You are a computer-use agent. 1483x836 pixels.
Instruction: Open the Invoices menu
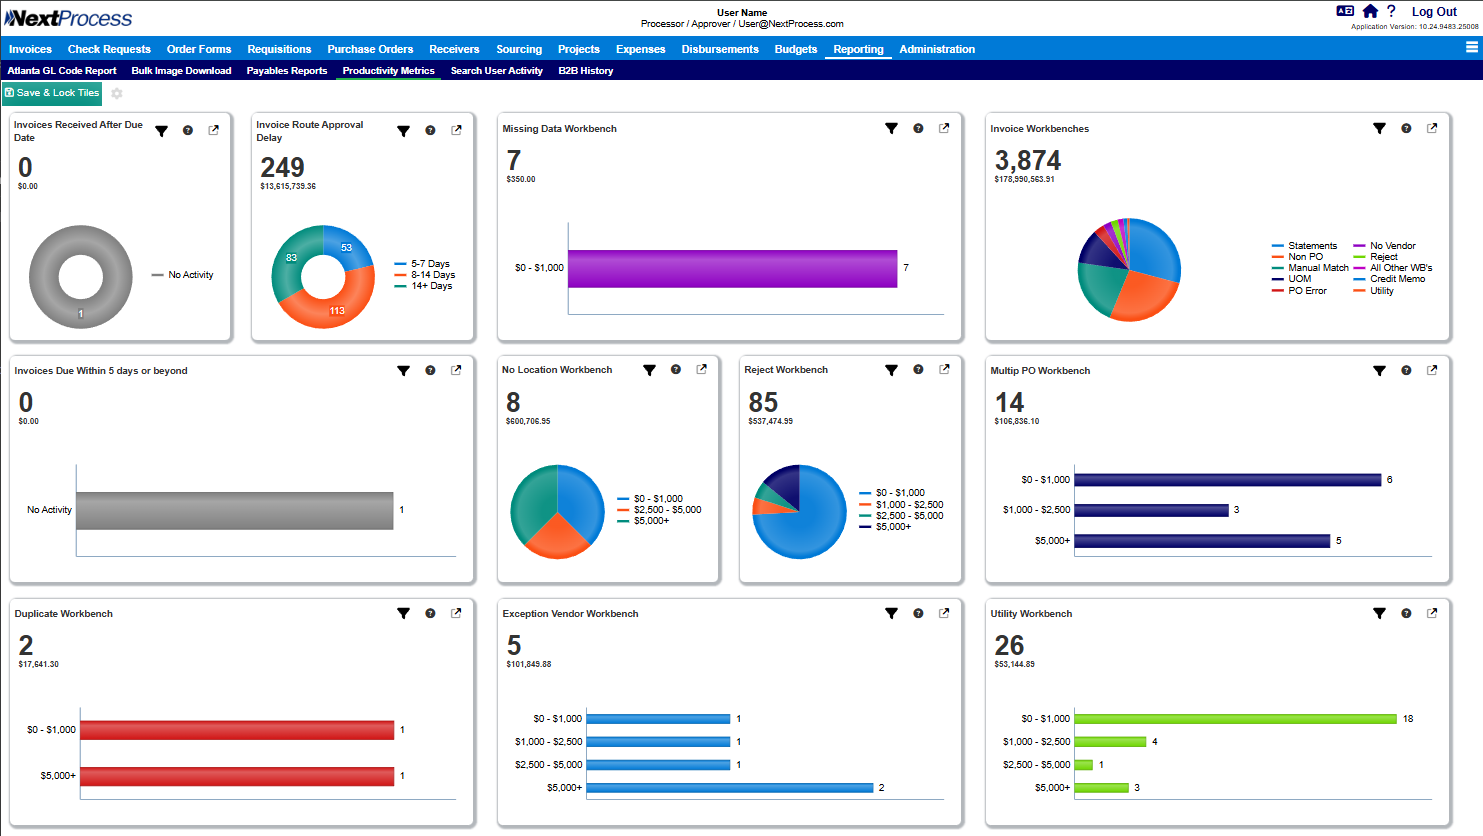click(x=30, y=49)
